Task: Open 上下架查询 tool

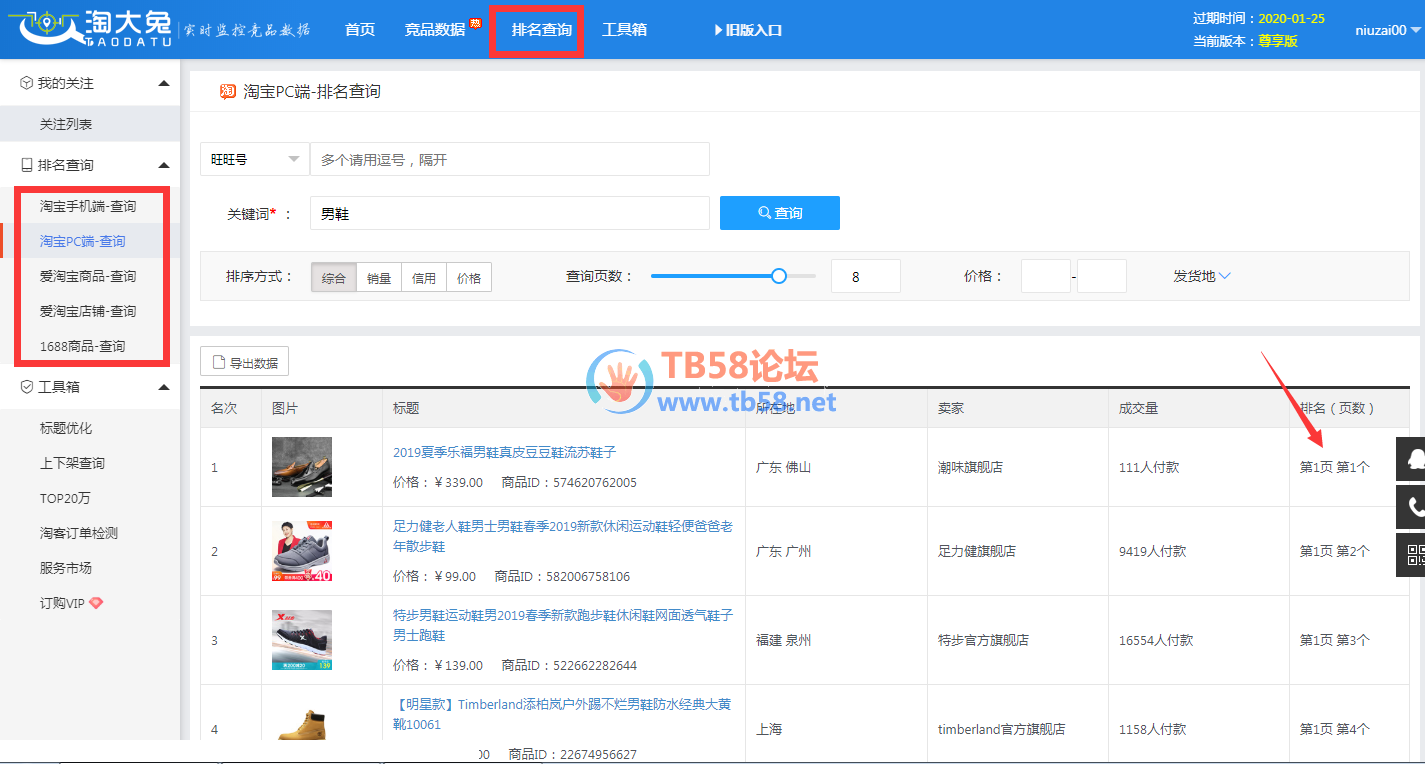Action: pos(72,463)
